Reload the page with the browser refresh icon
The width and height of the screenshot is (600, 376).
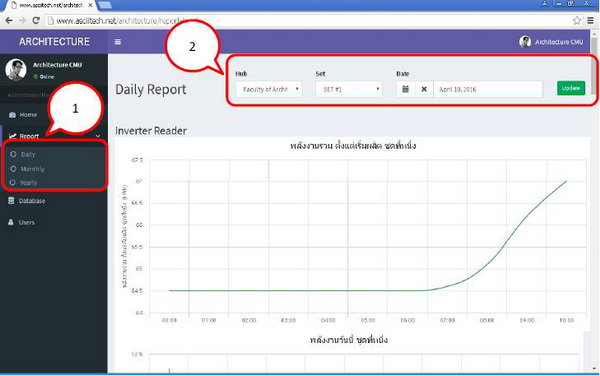click(36, 20)
